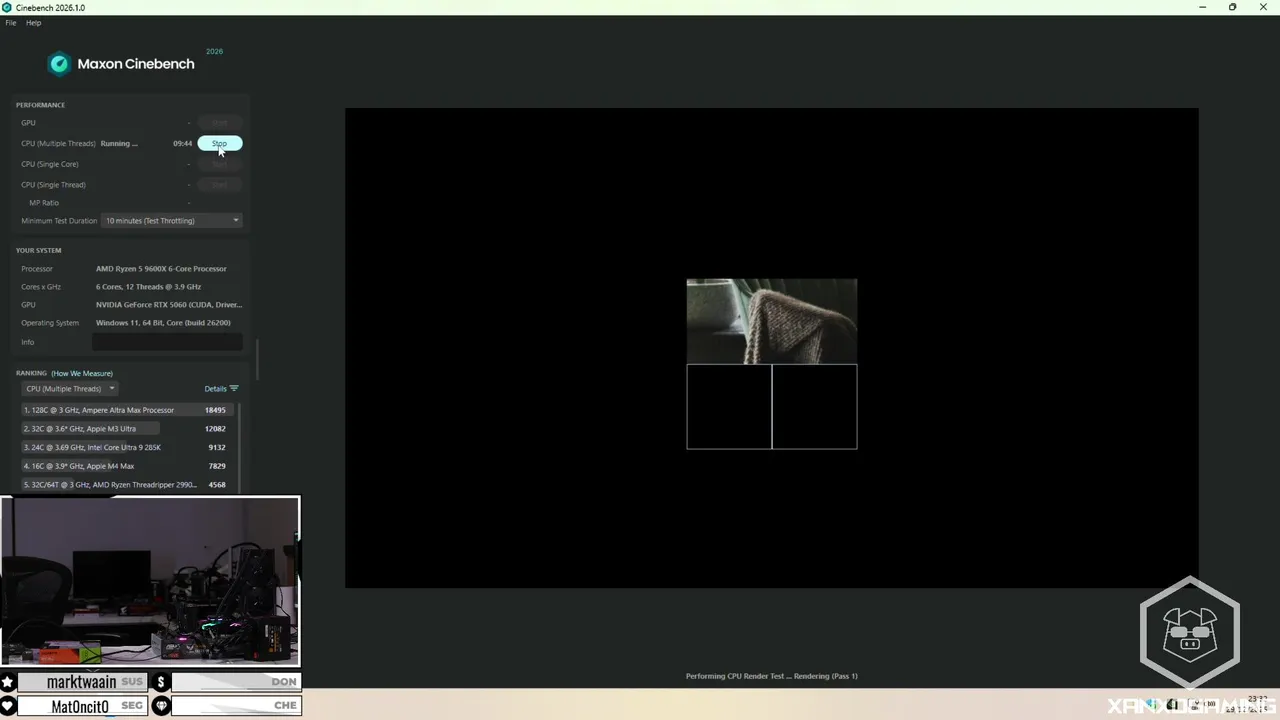Click the 09:44 test timer
Viewport: 1280px width, 720px height.
[182, 144]
